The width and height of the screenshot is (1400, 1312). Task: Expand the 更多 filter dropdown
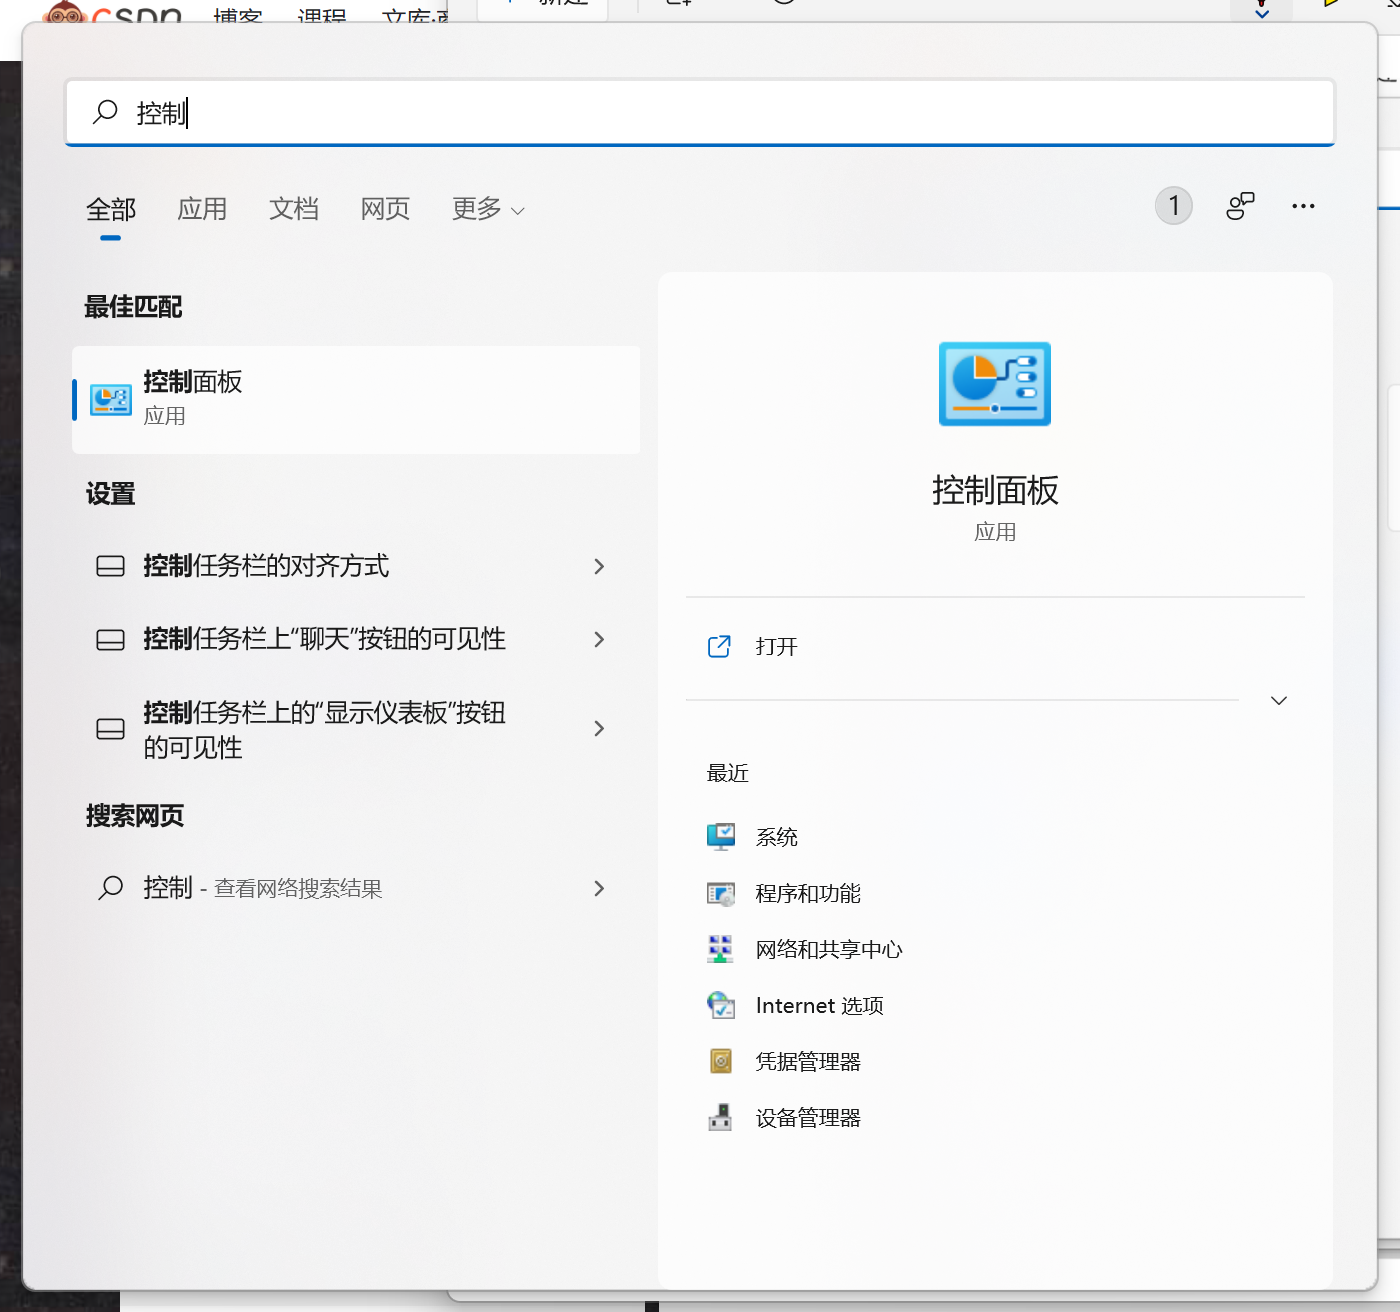click(x=487, y=209)
